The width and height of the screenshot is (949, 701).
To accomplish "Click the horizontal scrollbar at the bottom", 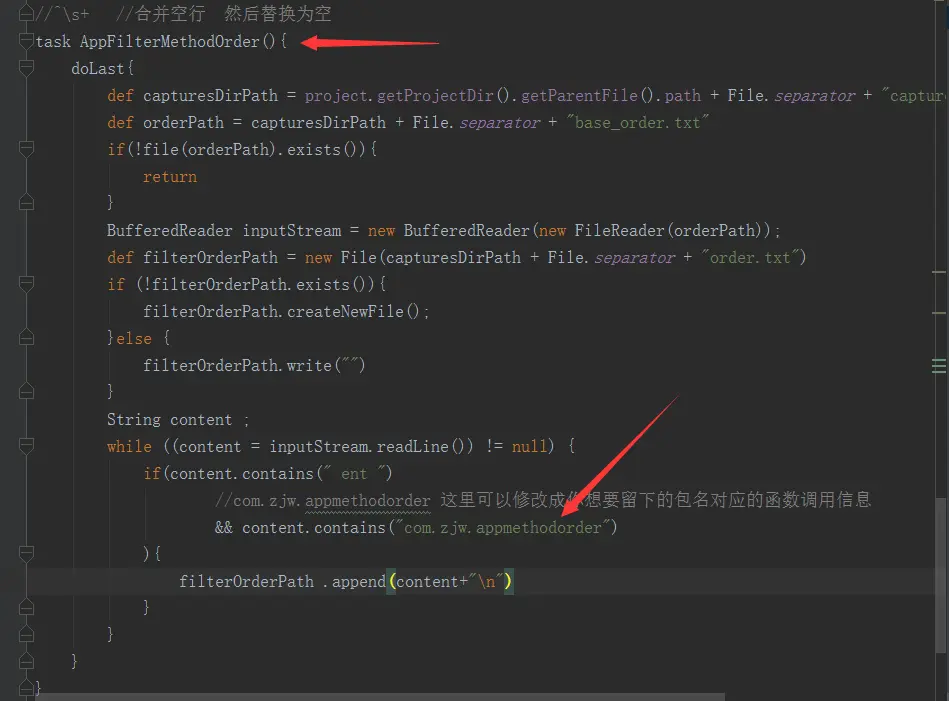I will pyautogui.click(x=380, y=697).
